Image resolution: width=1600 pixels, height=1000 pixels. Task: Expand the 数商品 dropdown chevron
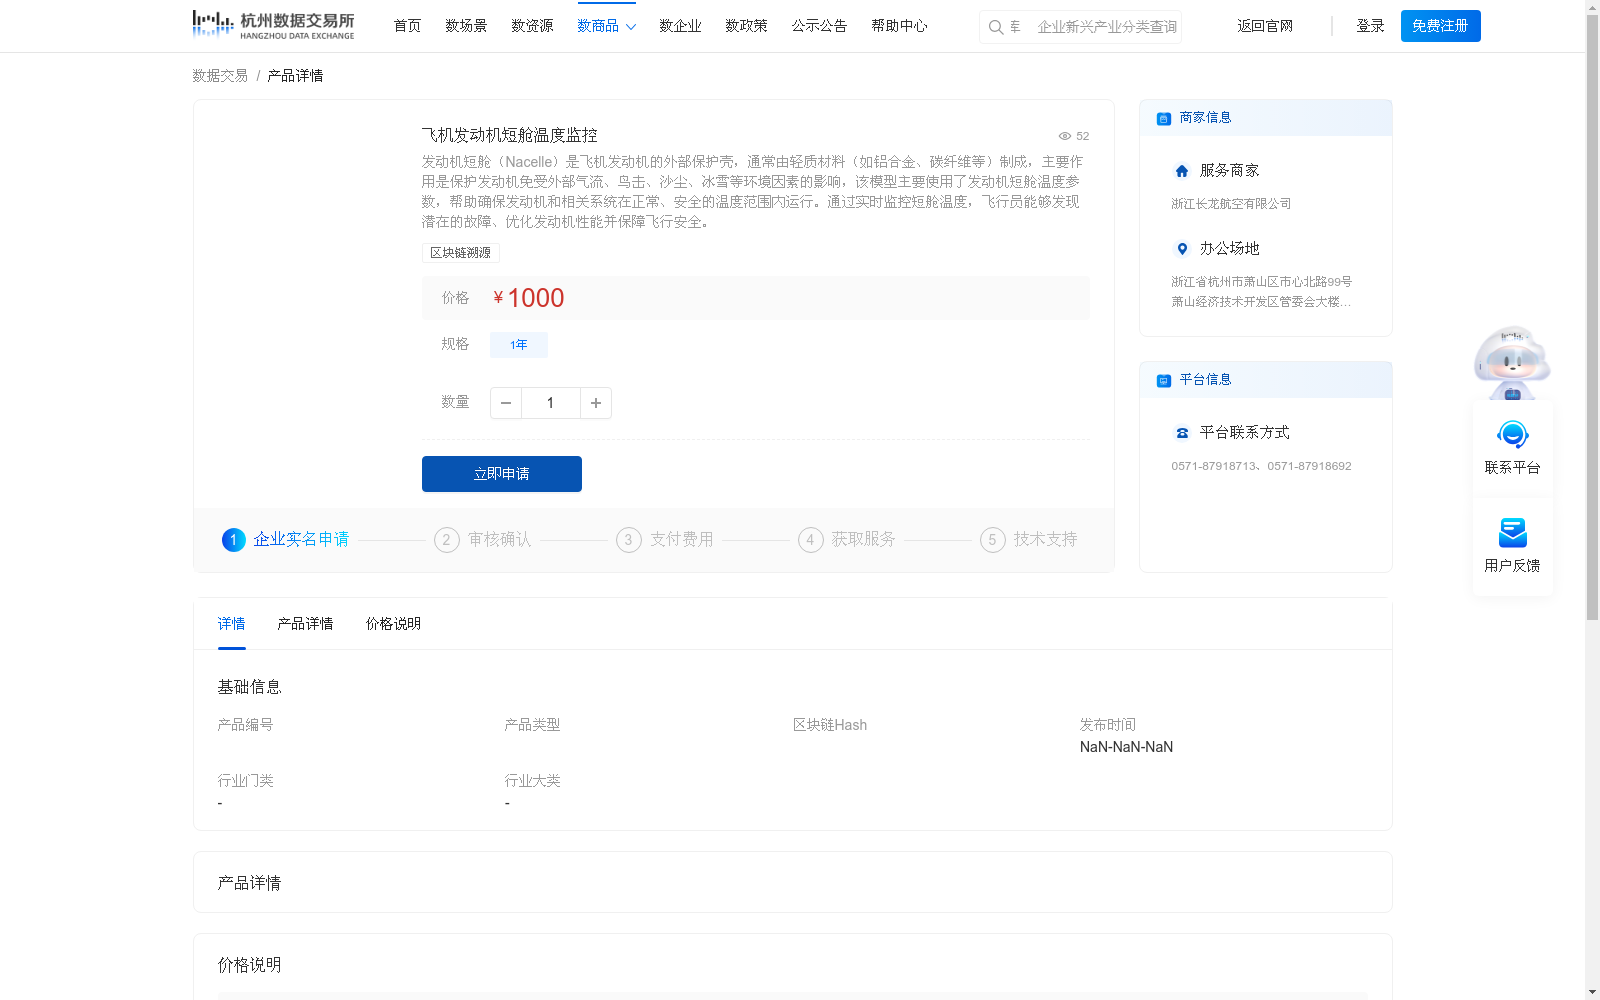coord(631,27)
